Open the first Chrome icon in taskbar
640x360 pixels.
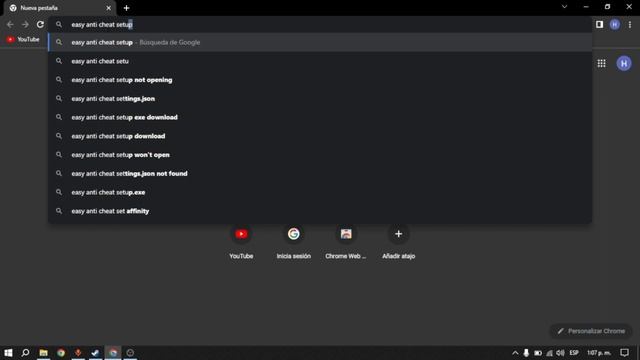61,353
